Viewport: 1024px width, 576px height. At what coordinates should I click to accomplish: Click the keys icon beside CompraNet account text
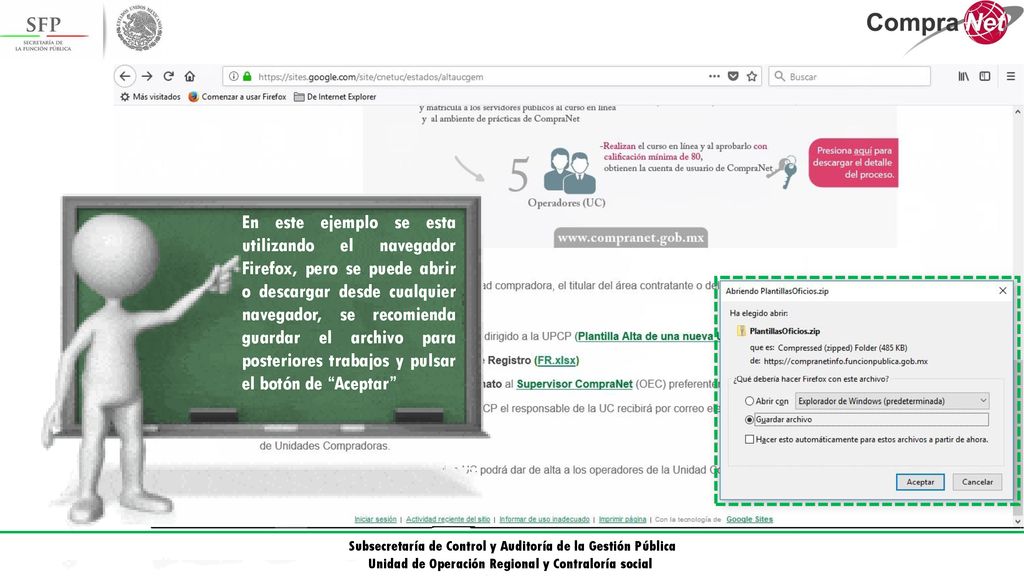tap(783, 172)
